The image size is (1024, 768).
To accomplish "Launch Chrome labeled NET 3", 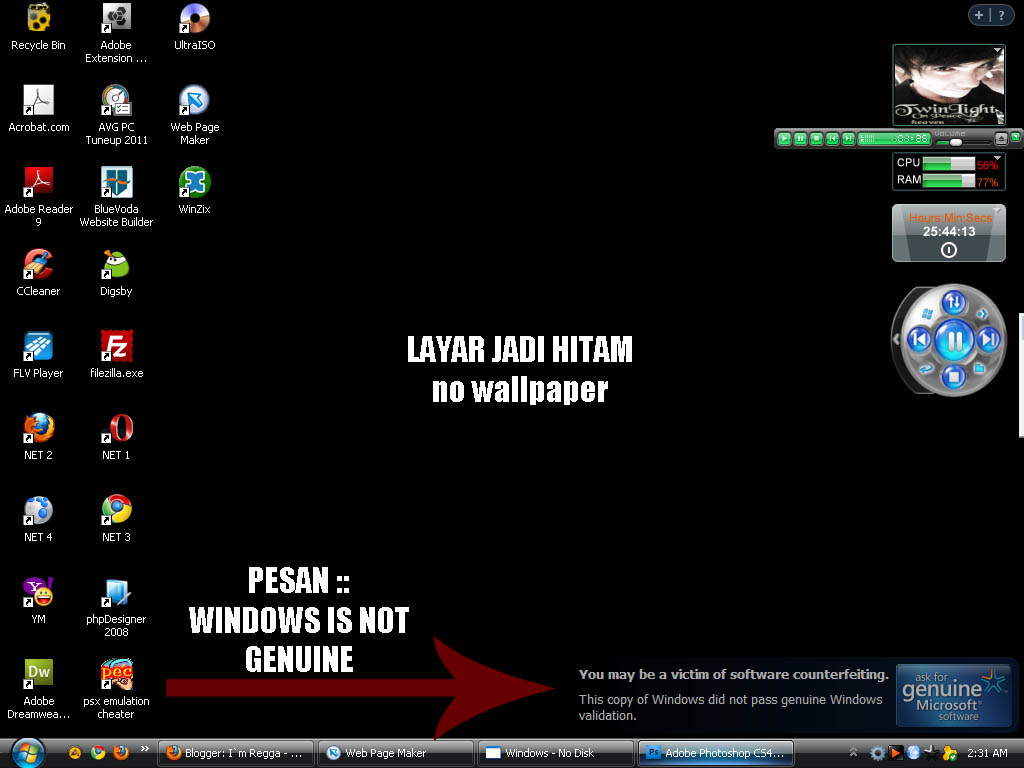I will [116, 519].
